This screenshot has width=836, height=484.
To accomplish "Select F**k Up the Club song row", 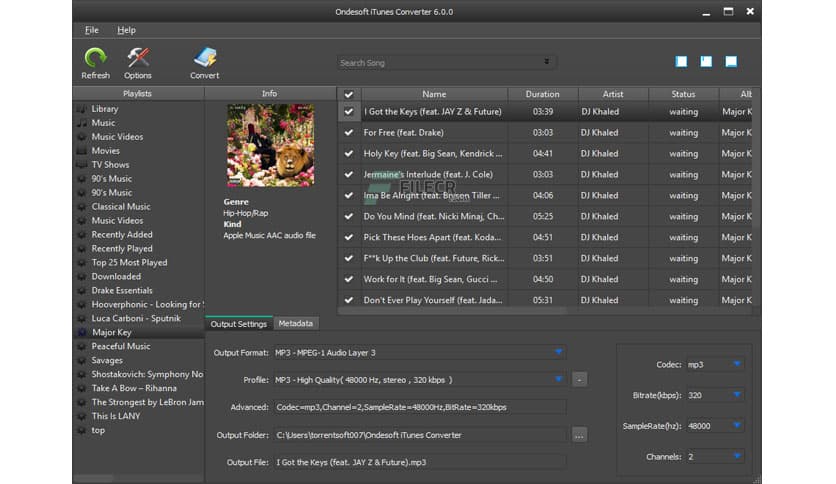I will click(545, 258).
